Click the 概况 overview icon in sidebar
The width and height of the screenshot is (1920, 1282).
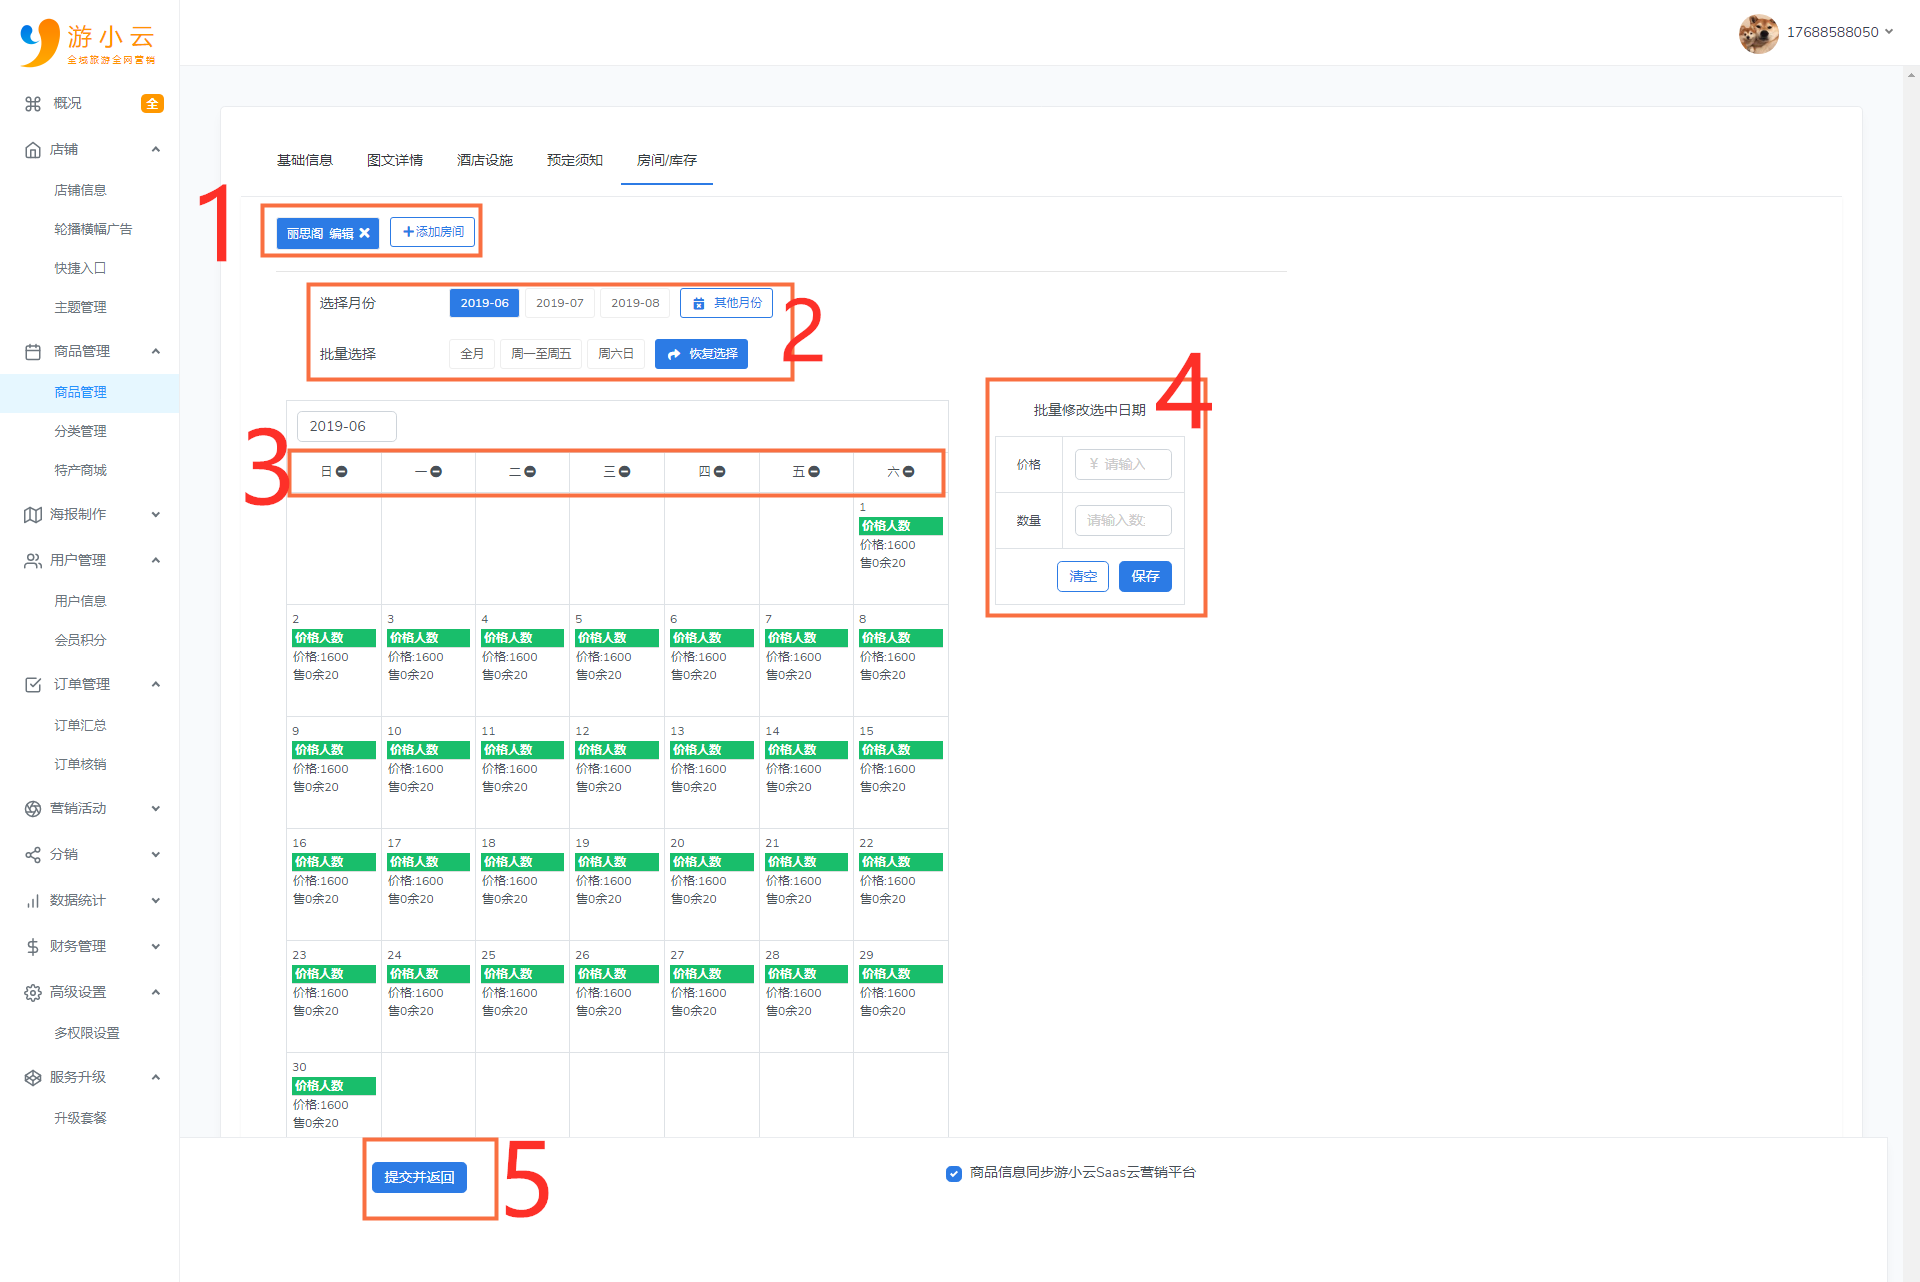tap(33, 104)
